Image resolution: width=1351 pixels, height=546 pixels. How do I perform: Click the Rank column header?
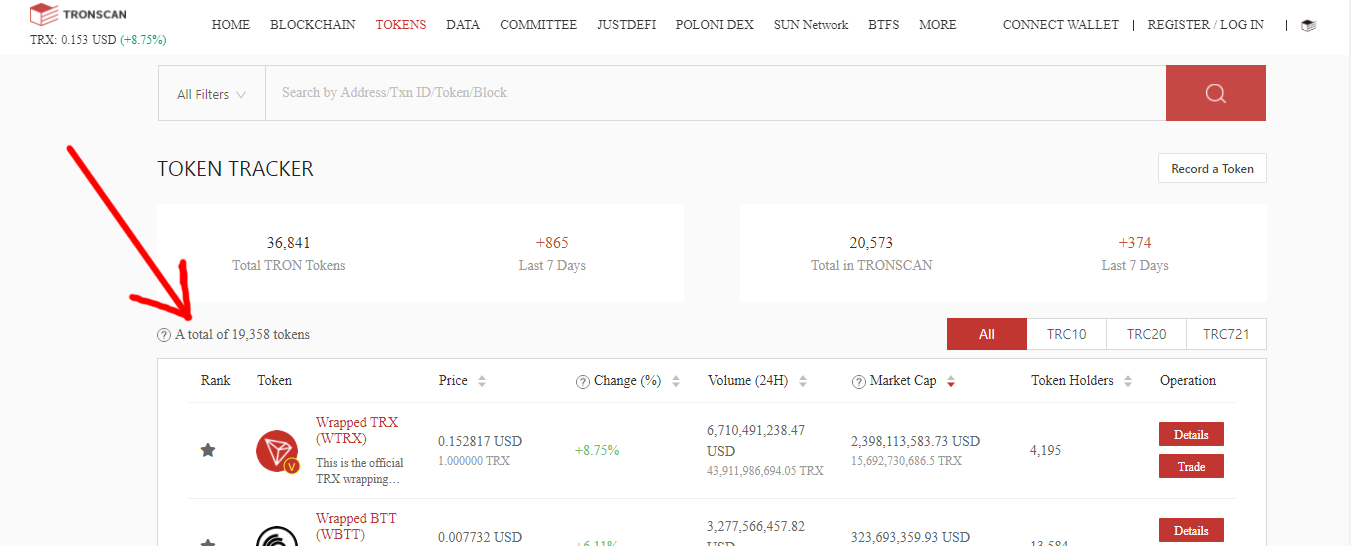click(x=215, y=381)
